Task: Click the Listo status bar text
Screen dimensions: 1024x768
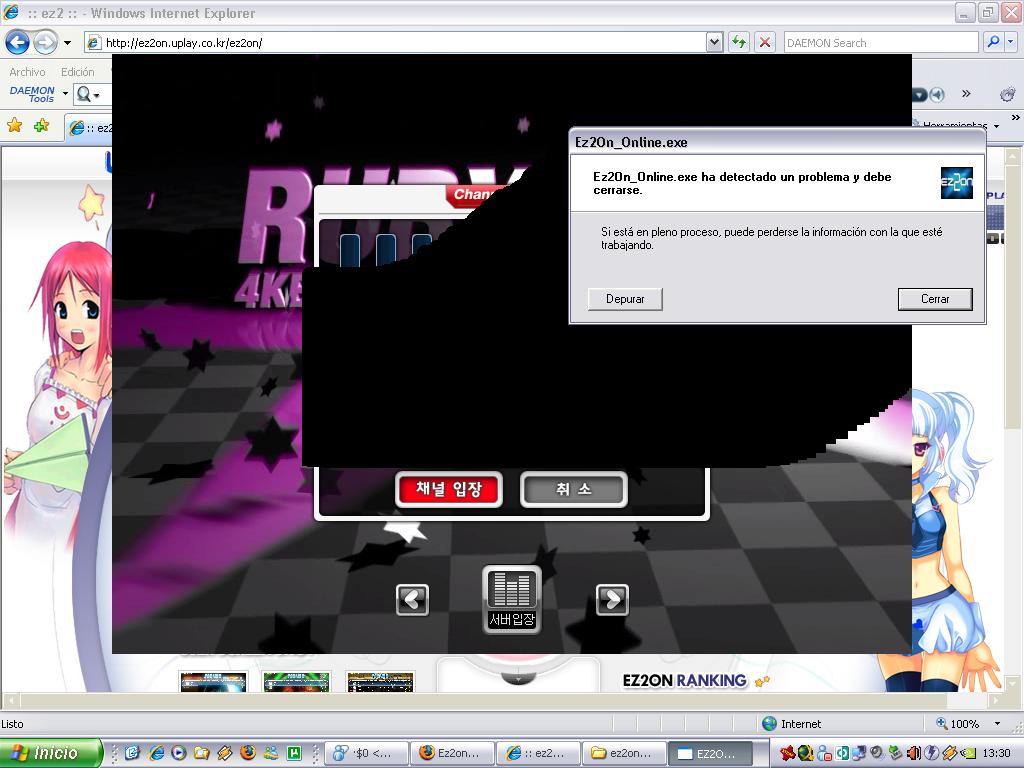Action: point(12,724)
